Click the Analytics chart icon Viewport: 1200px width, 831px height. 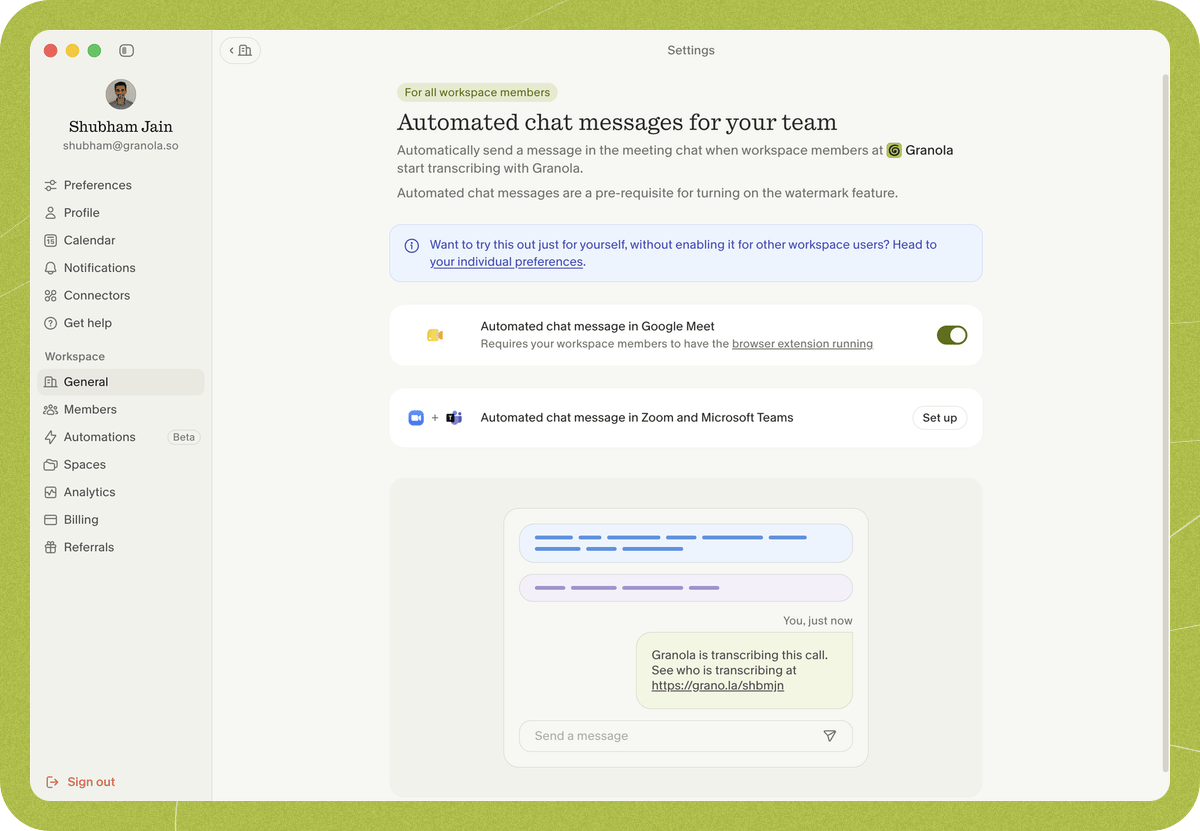pyautogui.click(x=51, y=492)
